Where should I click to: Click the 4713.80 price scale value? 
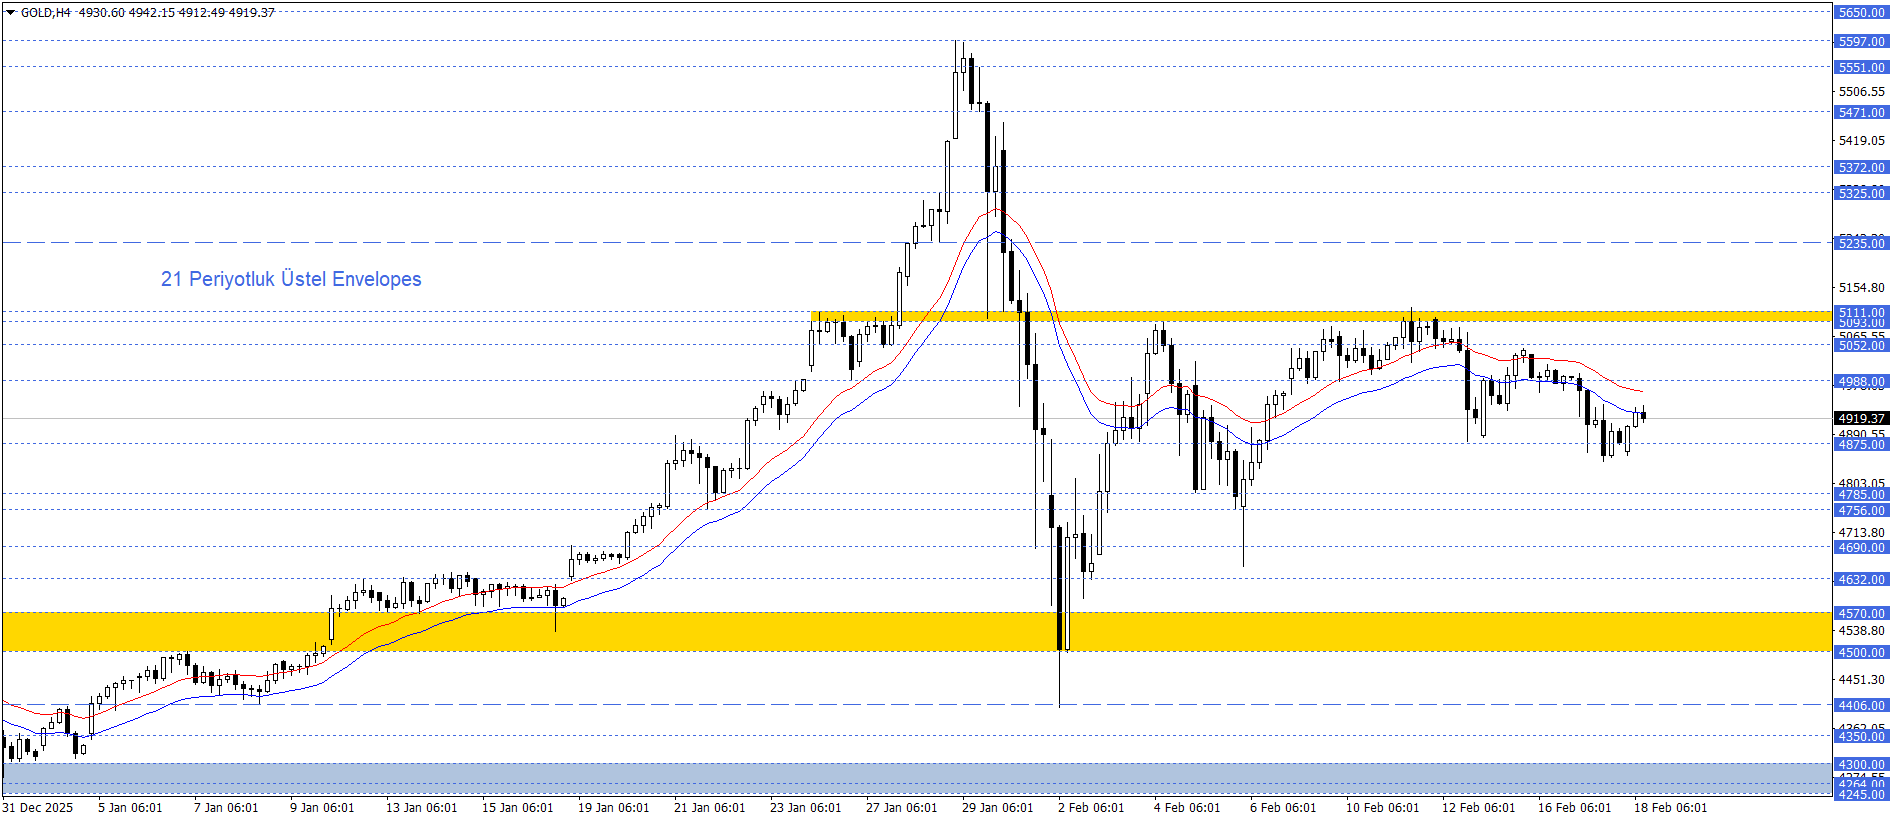1861,533
